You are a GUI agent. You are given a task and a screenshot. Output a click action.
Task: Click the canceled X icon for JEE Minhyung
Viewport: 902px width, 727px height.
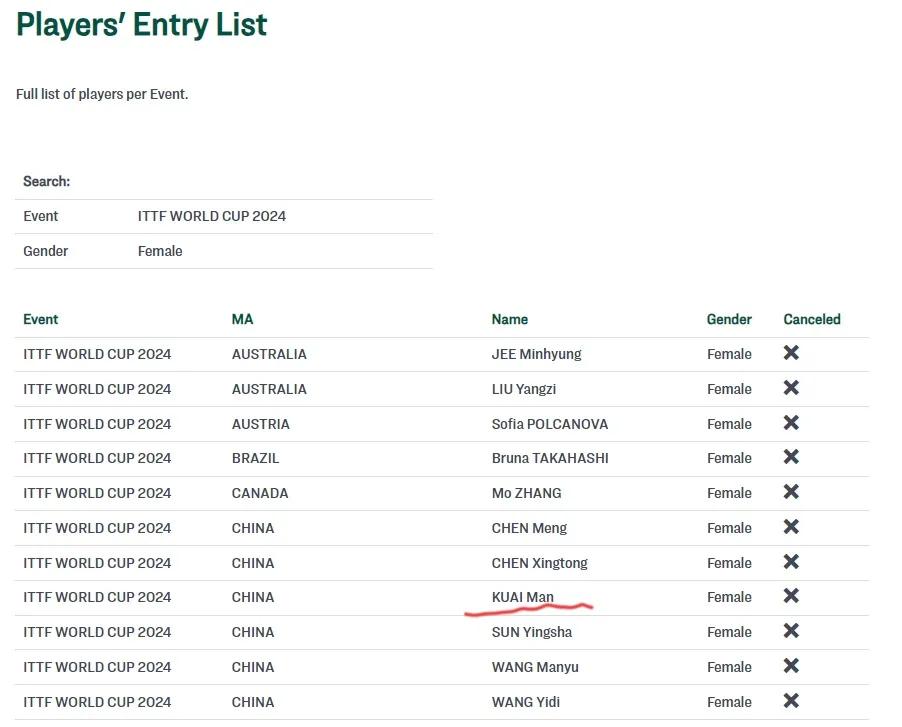(x=791, y=353)
